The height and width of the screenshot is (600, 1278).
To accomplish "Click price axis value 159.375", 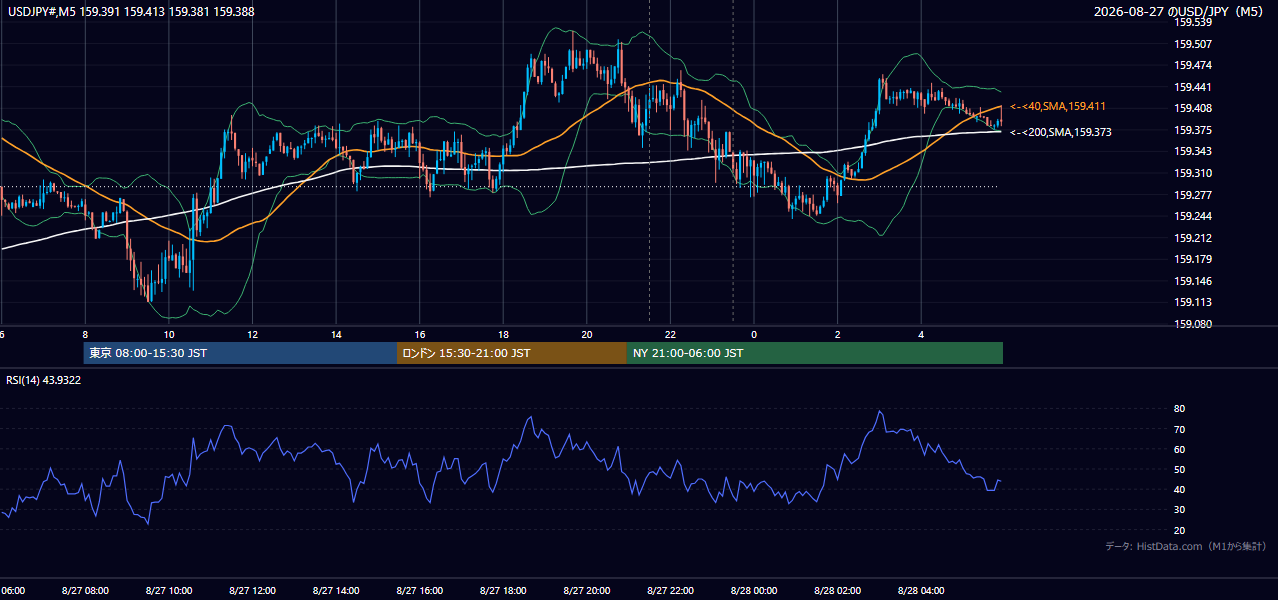I will coord(1192,130).
